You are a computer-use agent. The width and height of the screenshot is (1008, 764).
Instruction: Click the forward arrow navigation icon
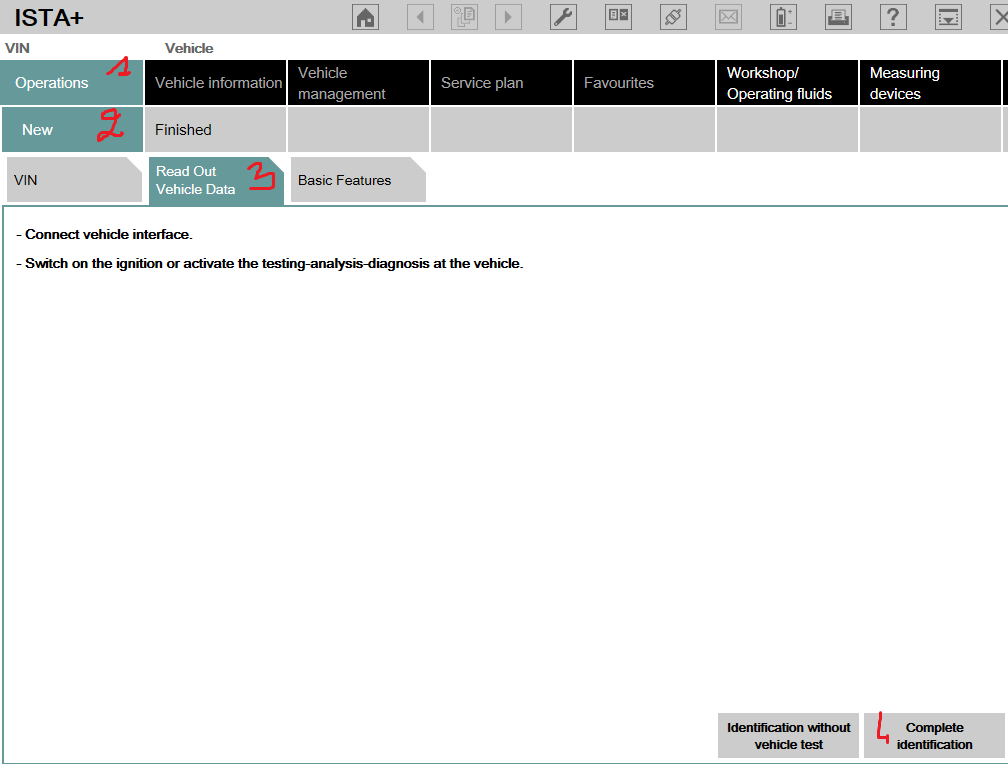click(x=508, y=17)
